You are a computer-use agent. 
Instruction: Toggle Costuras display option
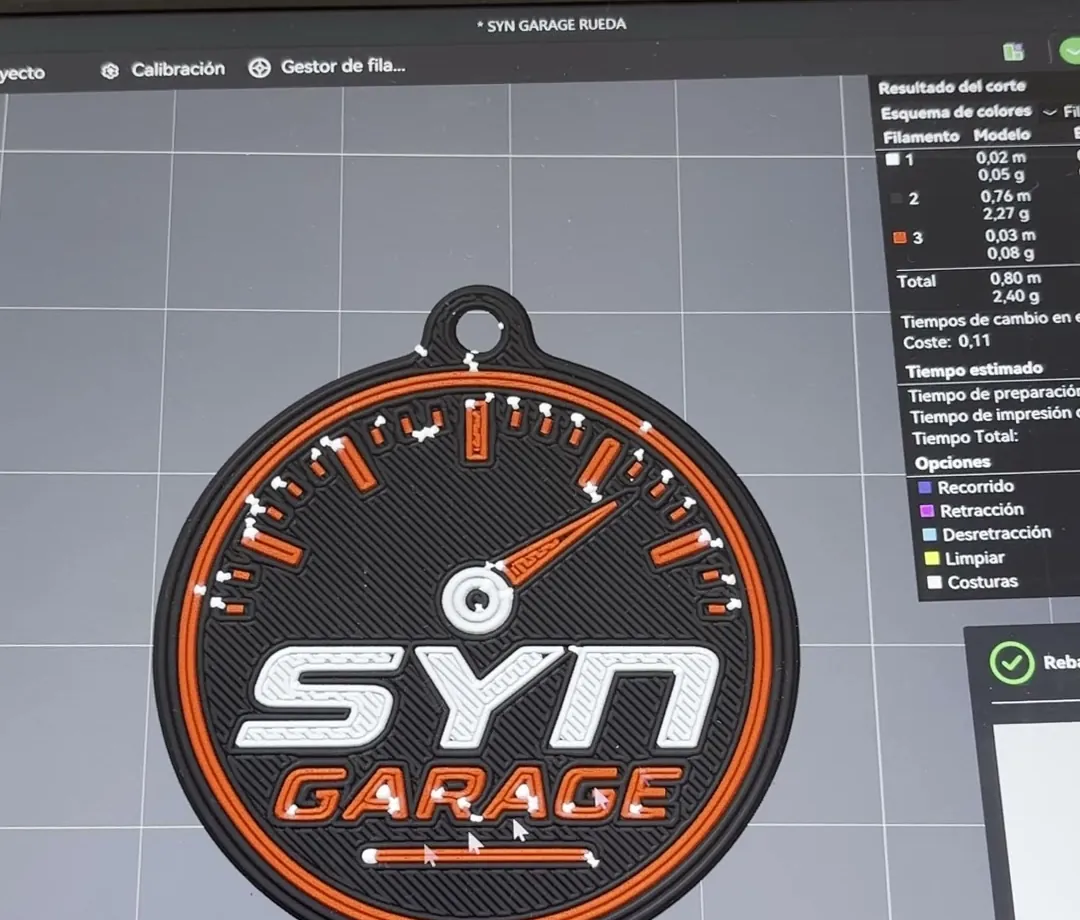pos(934,583)
